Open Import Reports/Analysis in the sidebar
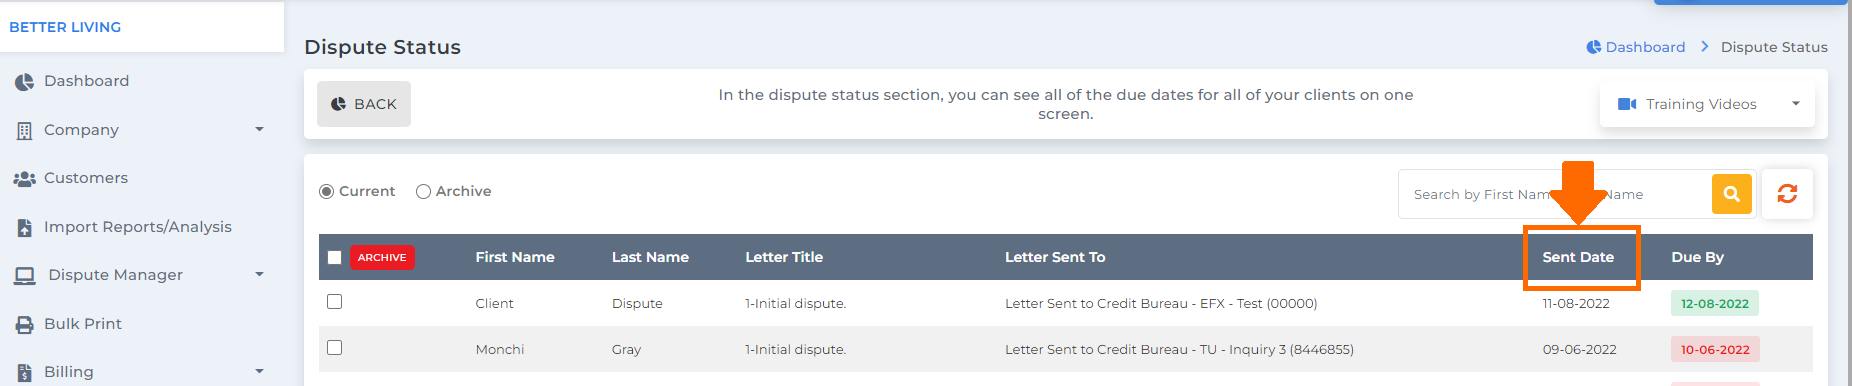 (x=137, y=227)
